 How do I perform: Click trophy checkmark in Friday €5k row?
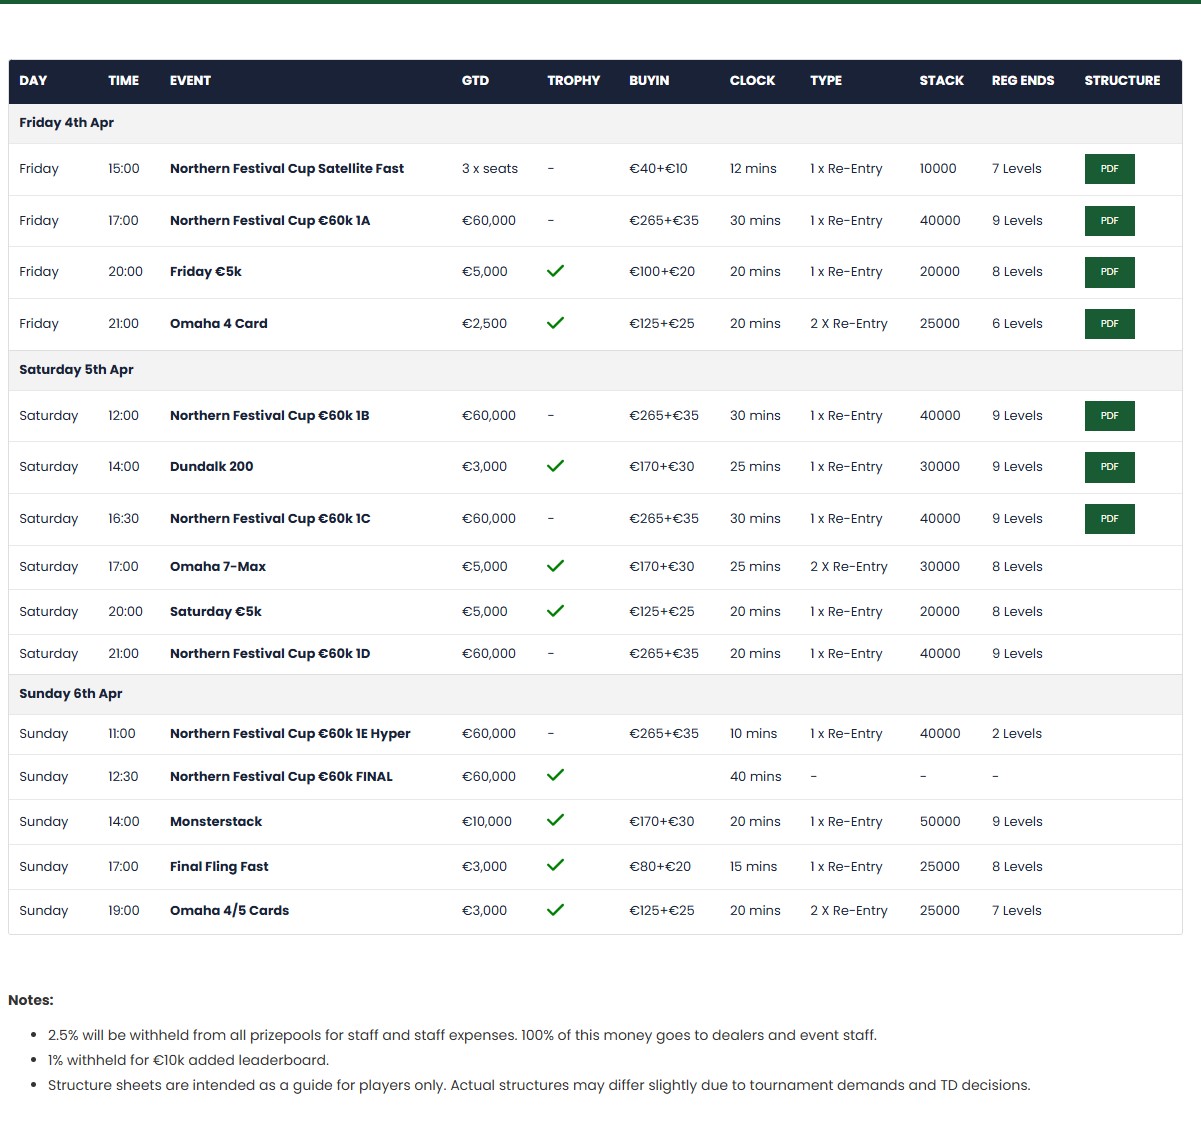pos(556,271)
